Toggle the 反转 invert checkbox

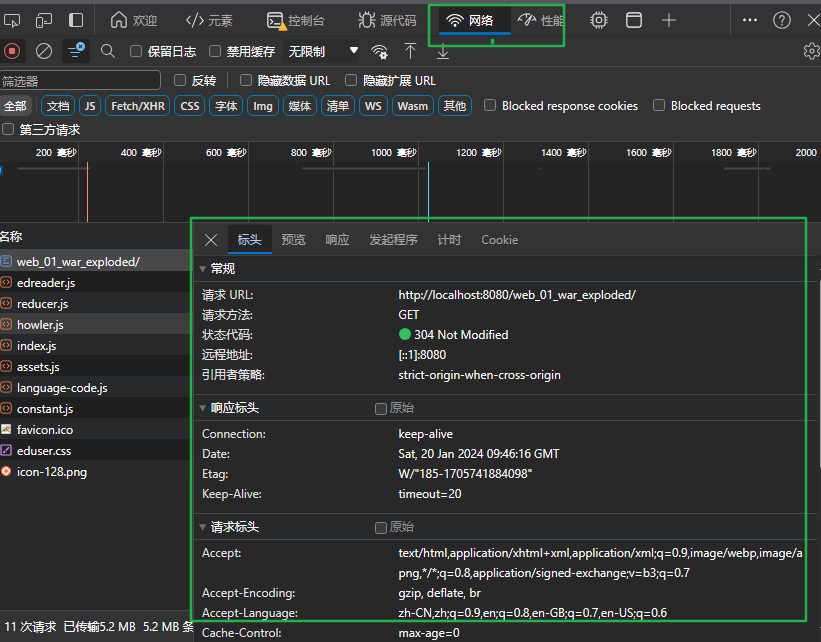(180, 80)
